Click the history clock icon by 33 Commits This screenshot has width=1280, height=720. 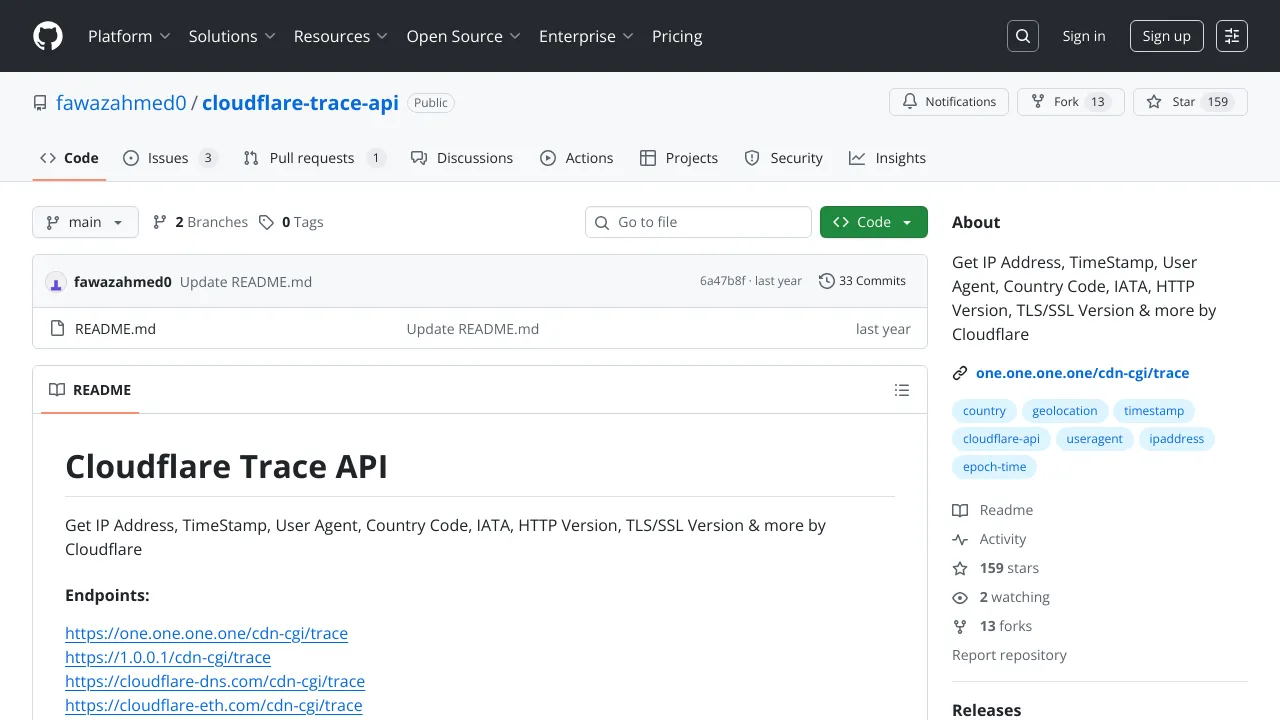tap(826, 281)
